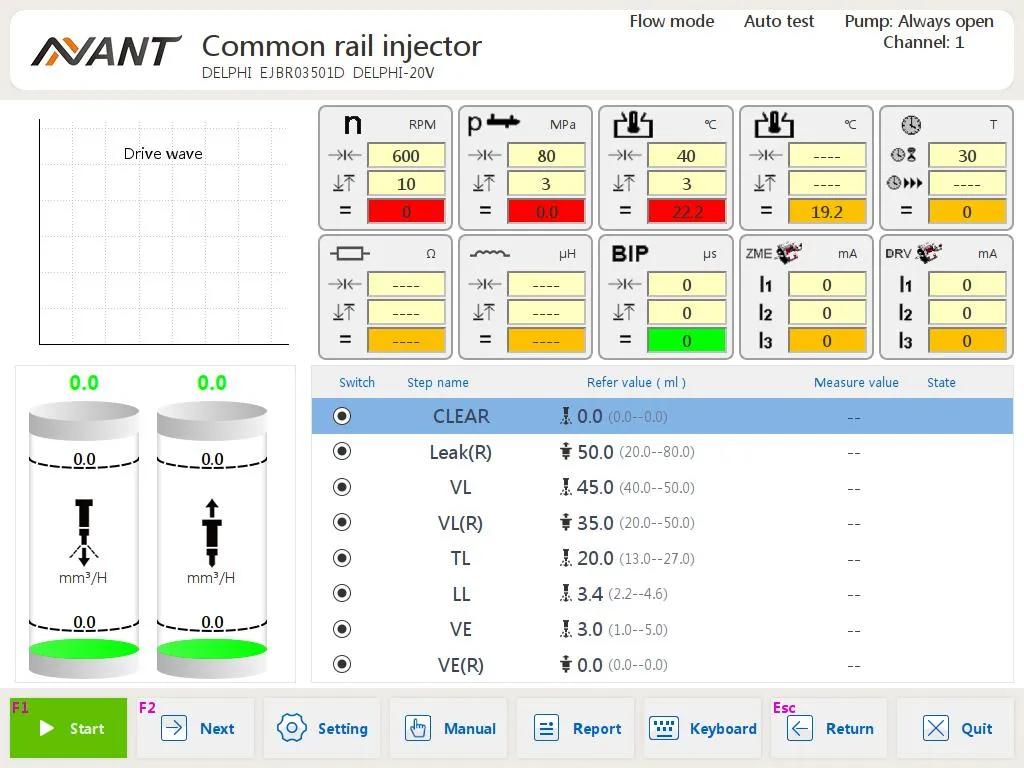Click the clock icon in the T timer panel

coord(910,123)
